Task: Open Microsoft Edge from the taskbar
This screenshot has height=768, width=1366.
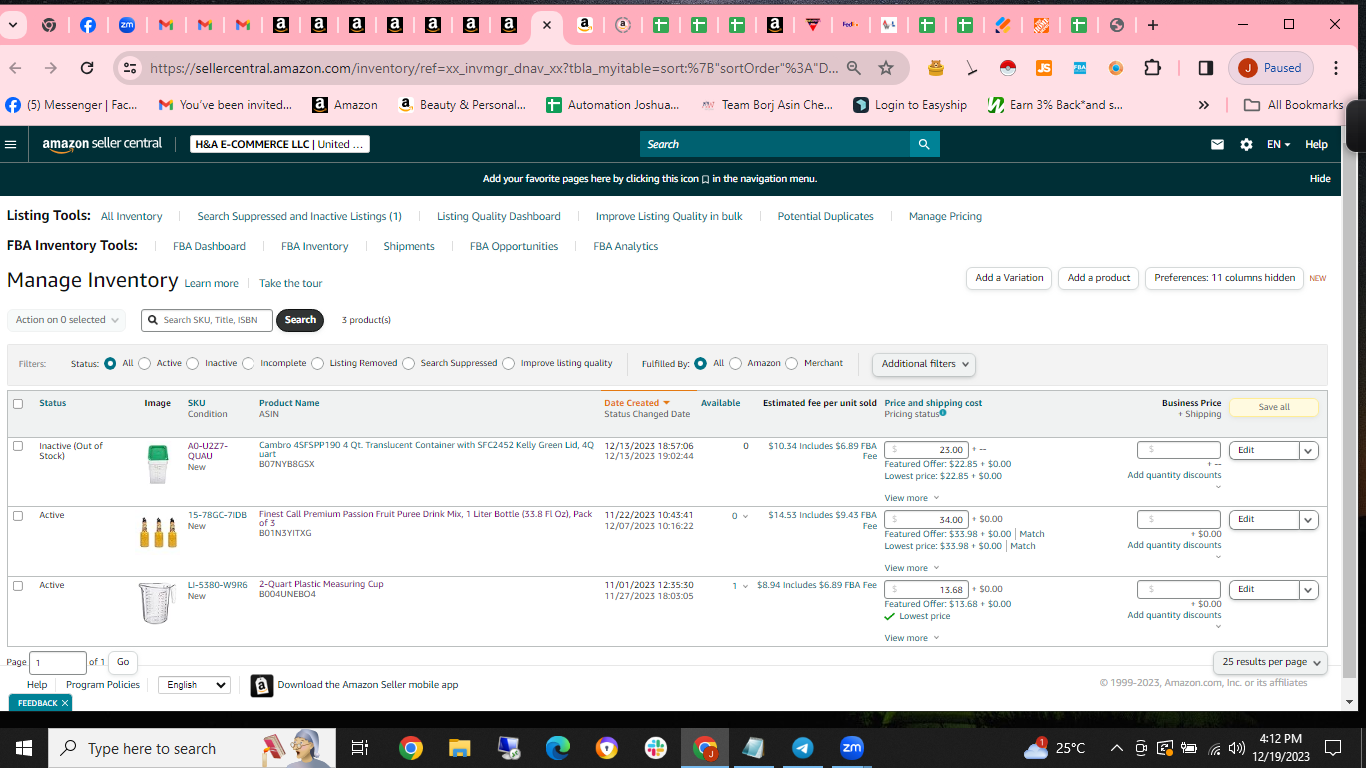Action: [557, 748]
